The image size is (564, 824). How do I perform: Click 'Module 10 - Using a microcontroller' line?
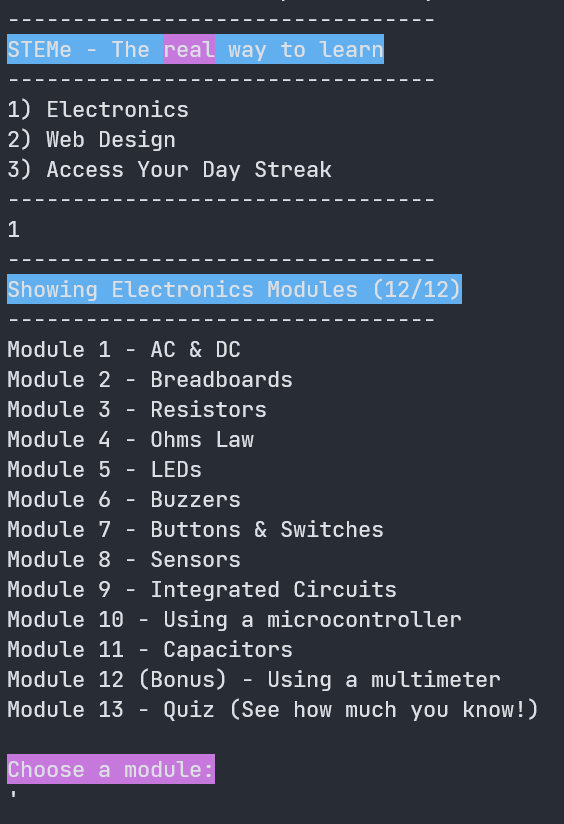[x=234, y=619]
